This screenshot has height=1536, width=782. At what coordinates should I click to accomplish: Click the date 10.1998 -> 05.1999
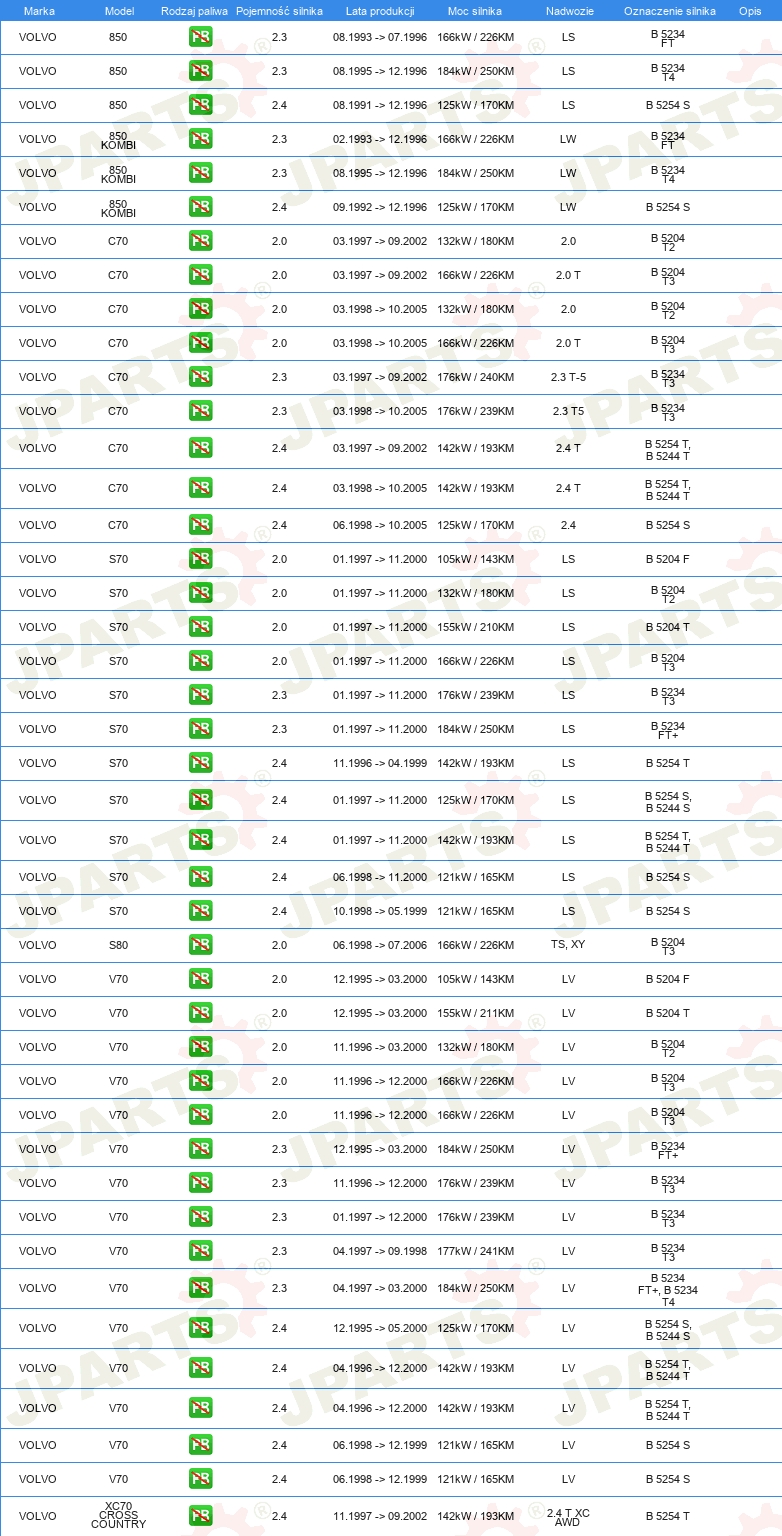(380, 912)
